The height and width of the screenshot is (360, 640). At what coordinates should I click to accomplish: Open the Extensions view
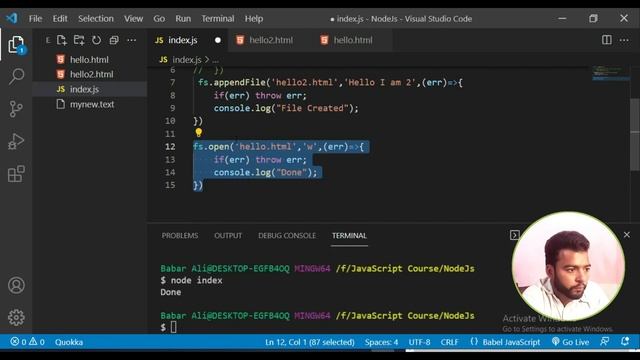coord(16,174)
